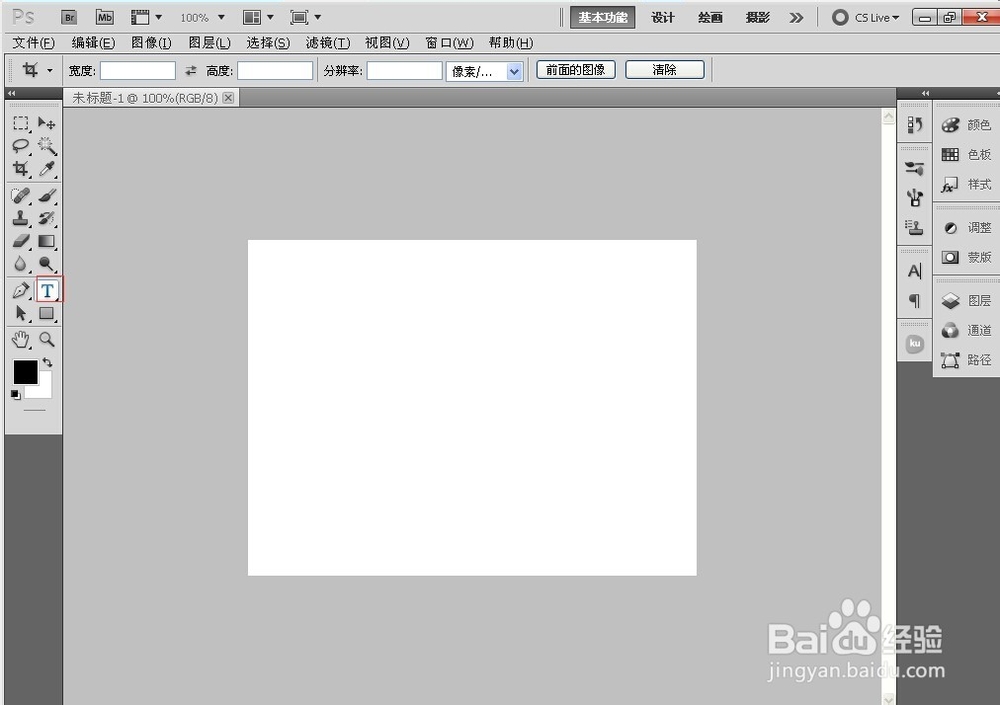Open the 像素 units dropdown in options bar
The height and width of the screenshot is (705, 1000).
pos(485,70)
